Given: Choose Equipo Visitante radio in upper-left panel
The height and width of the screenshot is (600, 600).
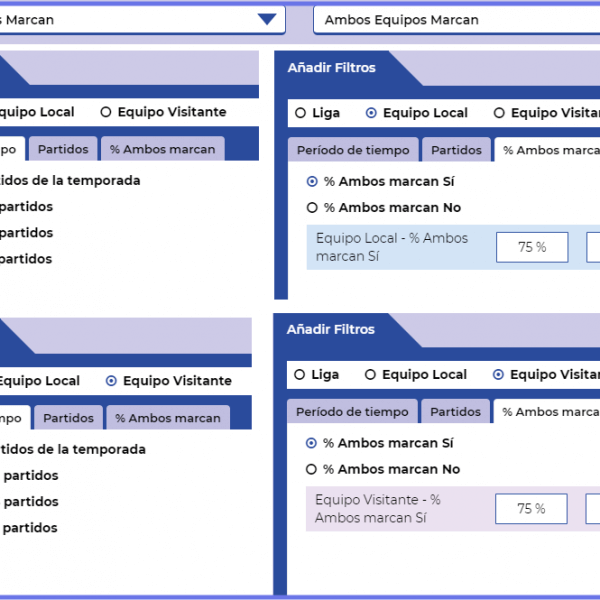Looking at the screenshot, I should pyautogui.click(x=106, y=113).
